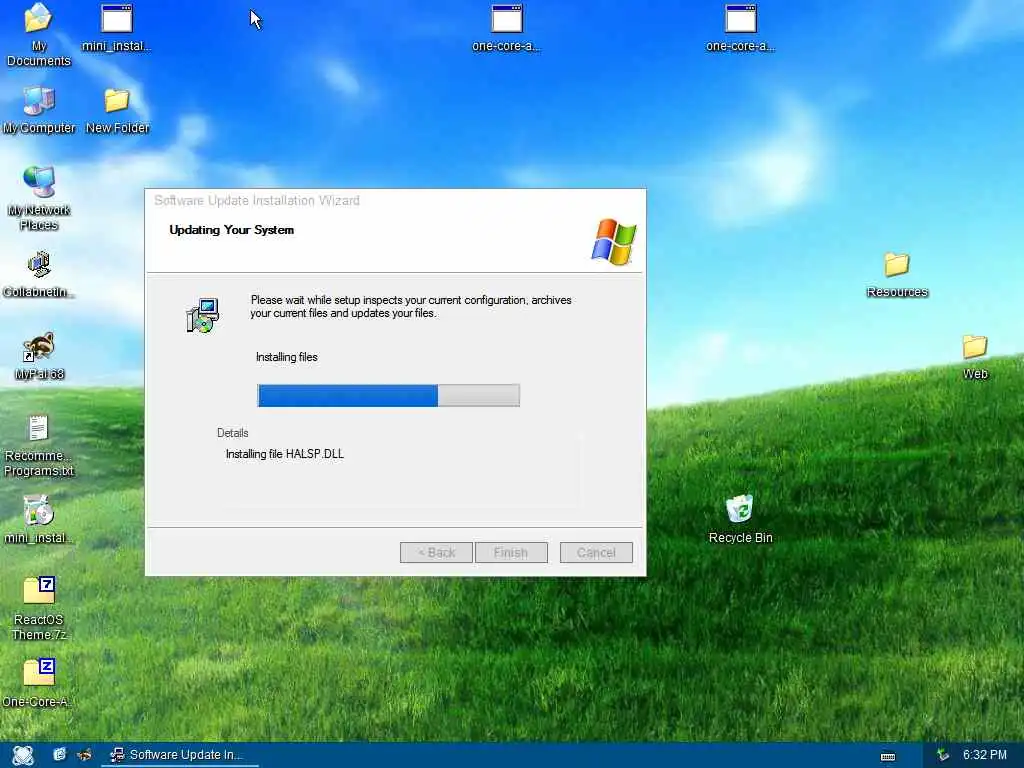
Task: Open Recomme... Programs.txt file icon
Action: pos(39,445)
